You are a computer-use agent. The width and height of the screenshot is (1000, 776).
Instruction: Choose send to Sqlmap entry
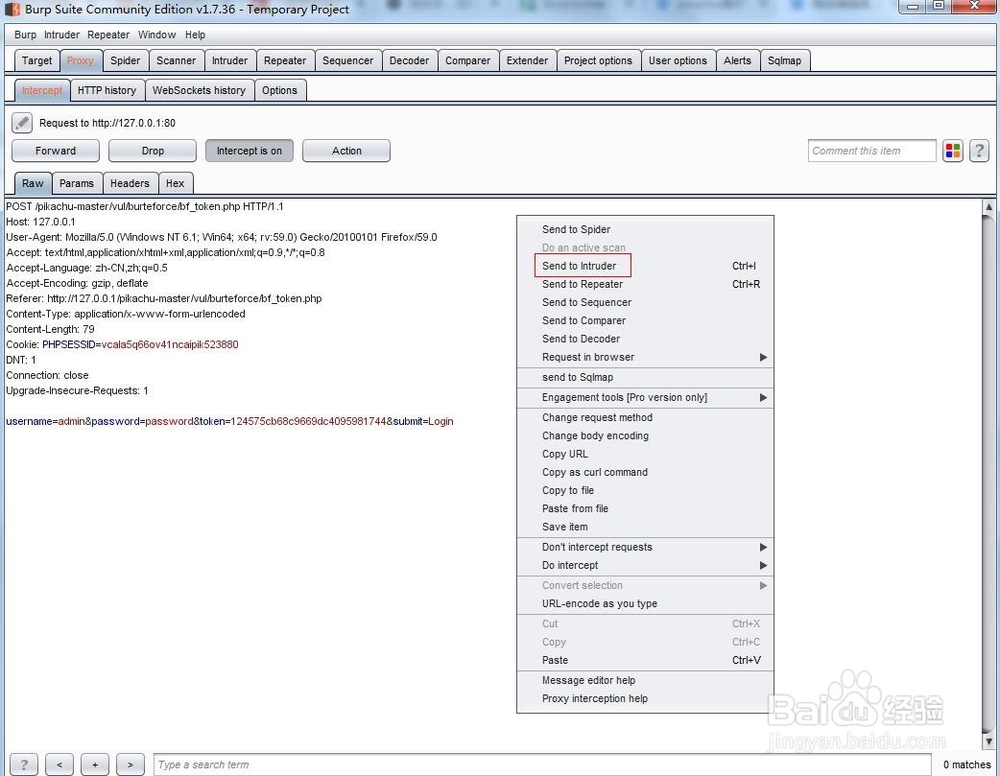(x=645, y=377)
